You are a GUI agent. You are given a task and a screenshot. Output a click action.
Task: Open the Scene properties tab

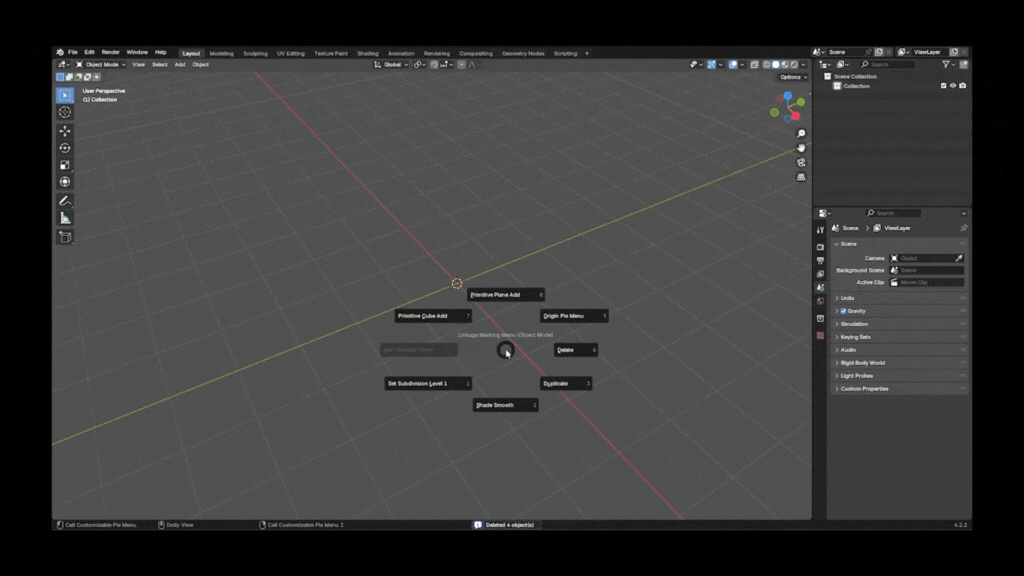pyautogui.click(x=820, y=287)
